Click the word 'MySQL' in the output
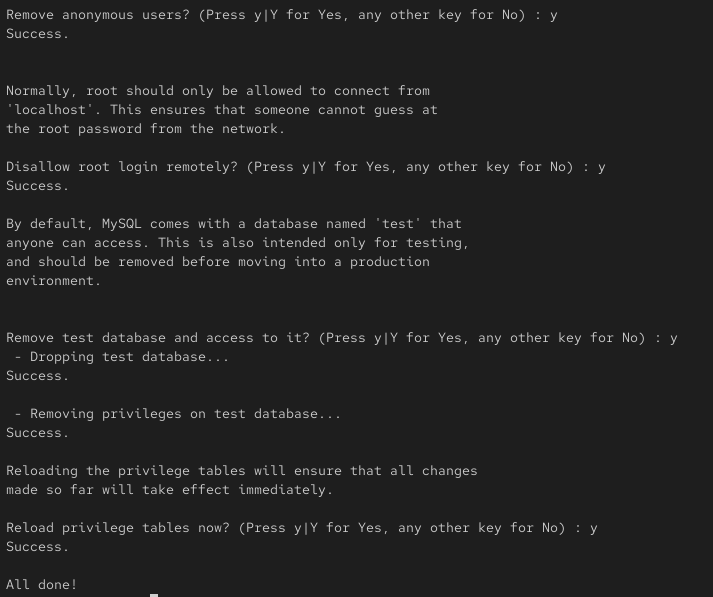The width and height of the screenshot is (713, 597). click(121, 224)
